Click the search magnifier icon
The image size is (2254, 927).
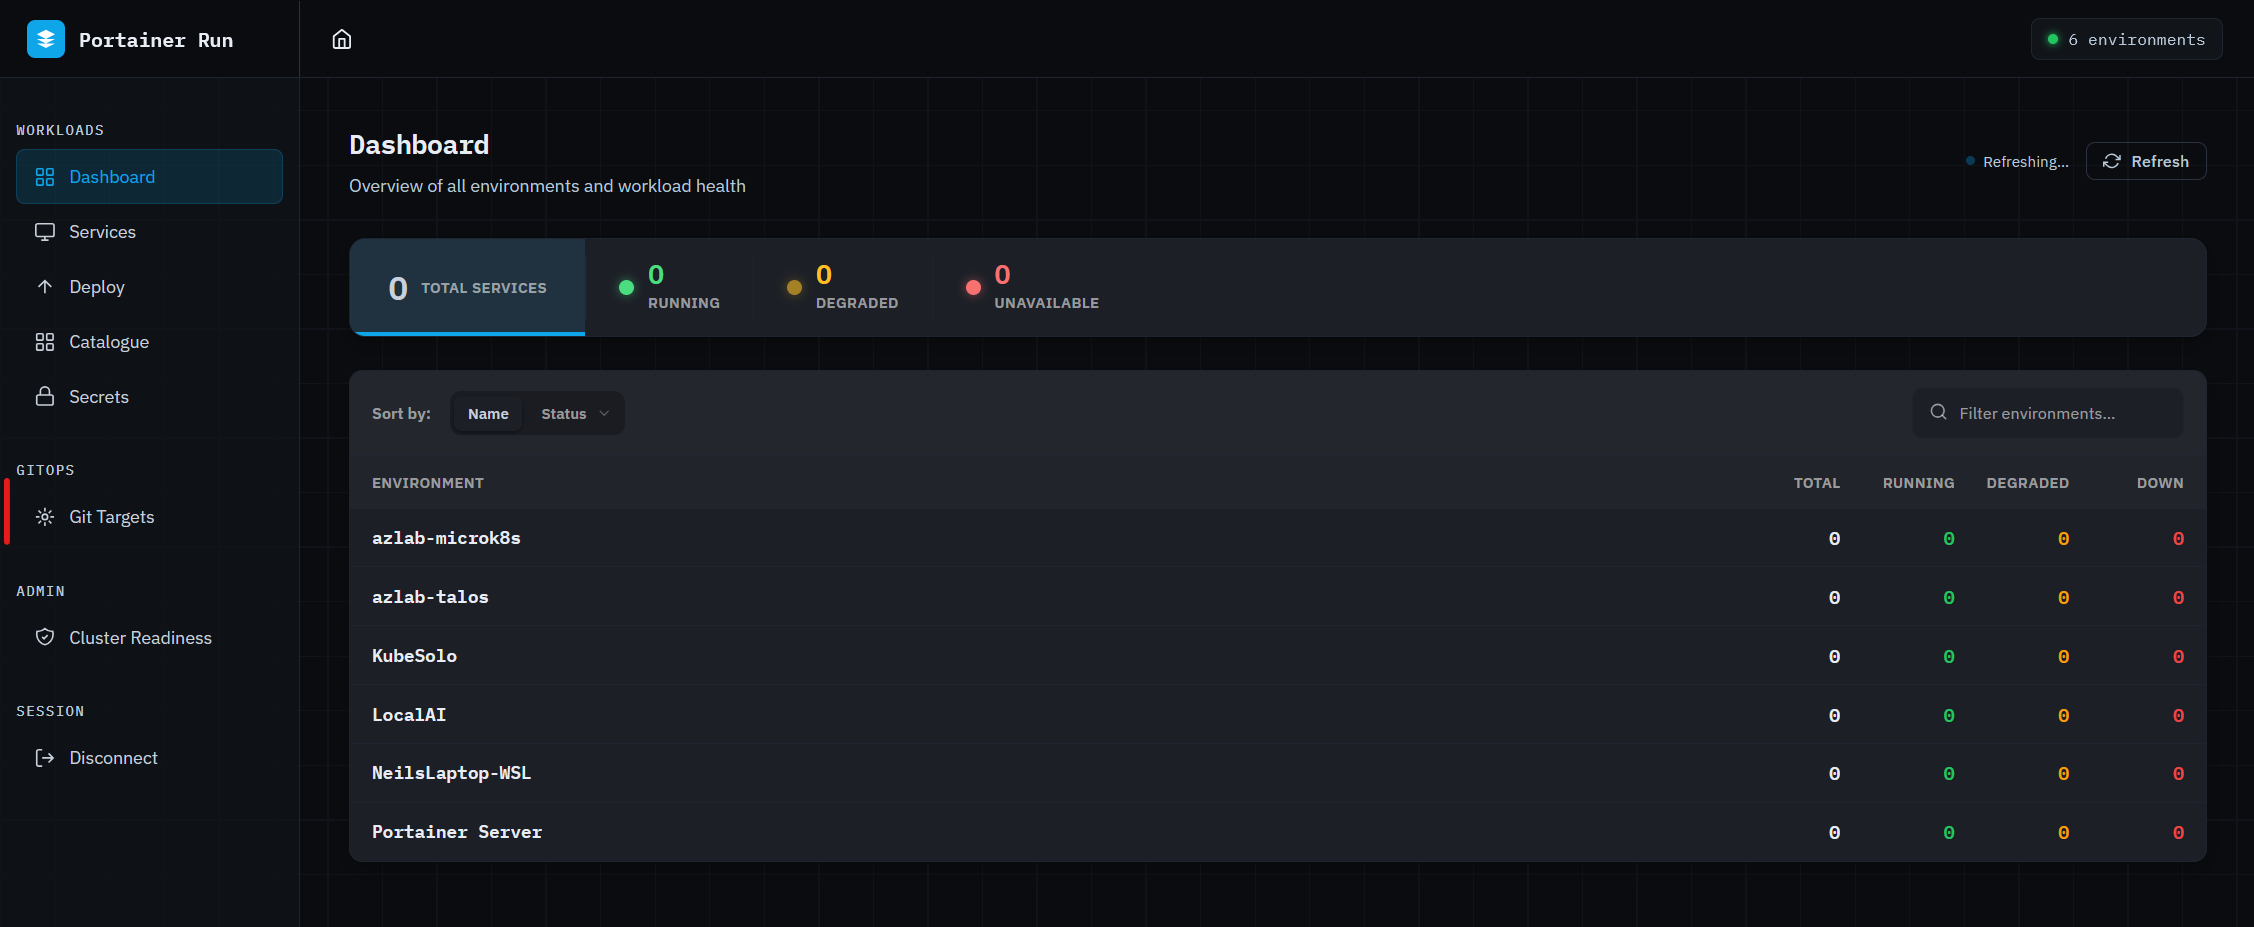click(x=1938, y=412)
